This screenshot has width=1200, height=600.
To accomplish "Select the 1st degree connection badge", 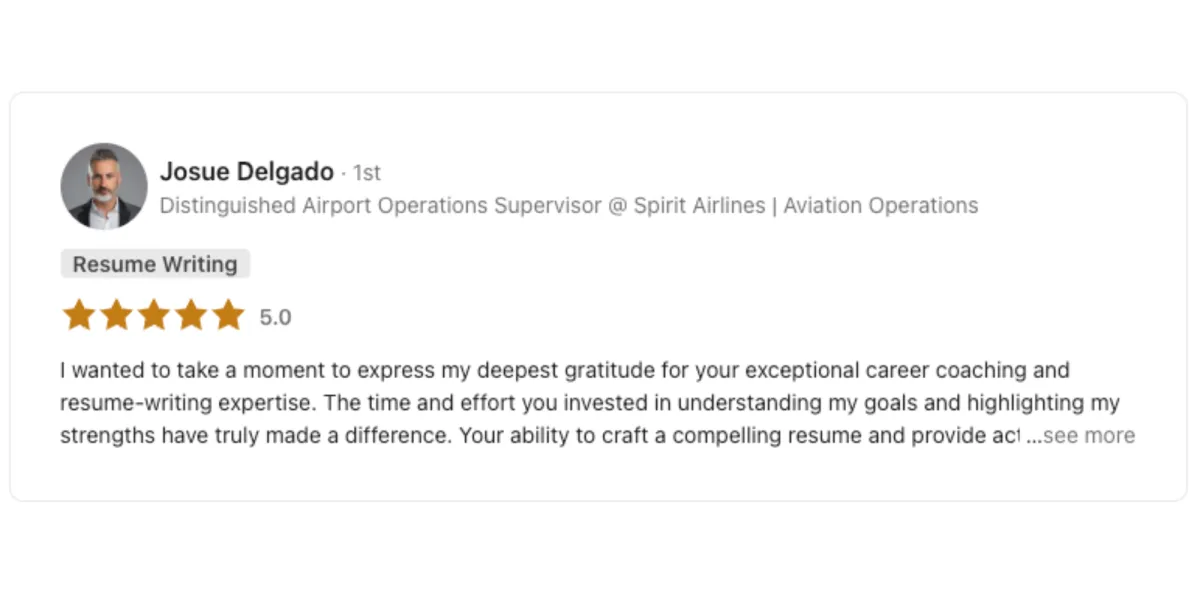I will click(367, 173).
